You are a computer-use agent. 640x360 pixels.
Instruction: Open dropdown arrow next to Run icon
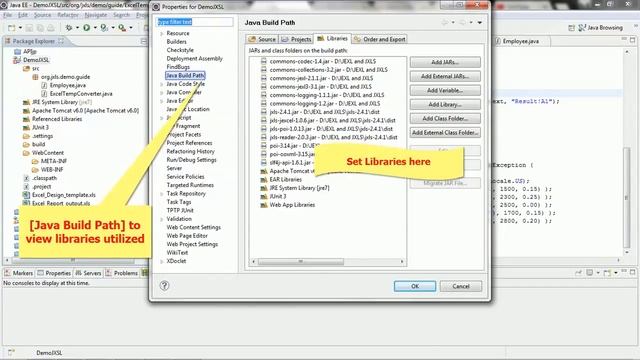pyautogui.click(x=95, y=28)
